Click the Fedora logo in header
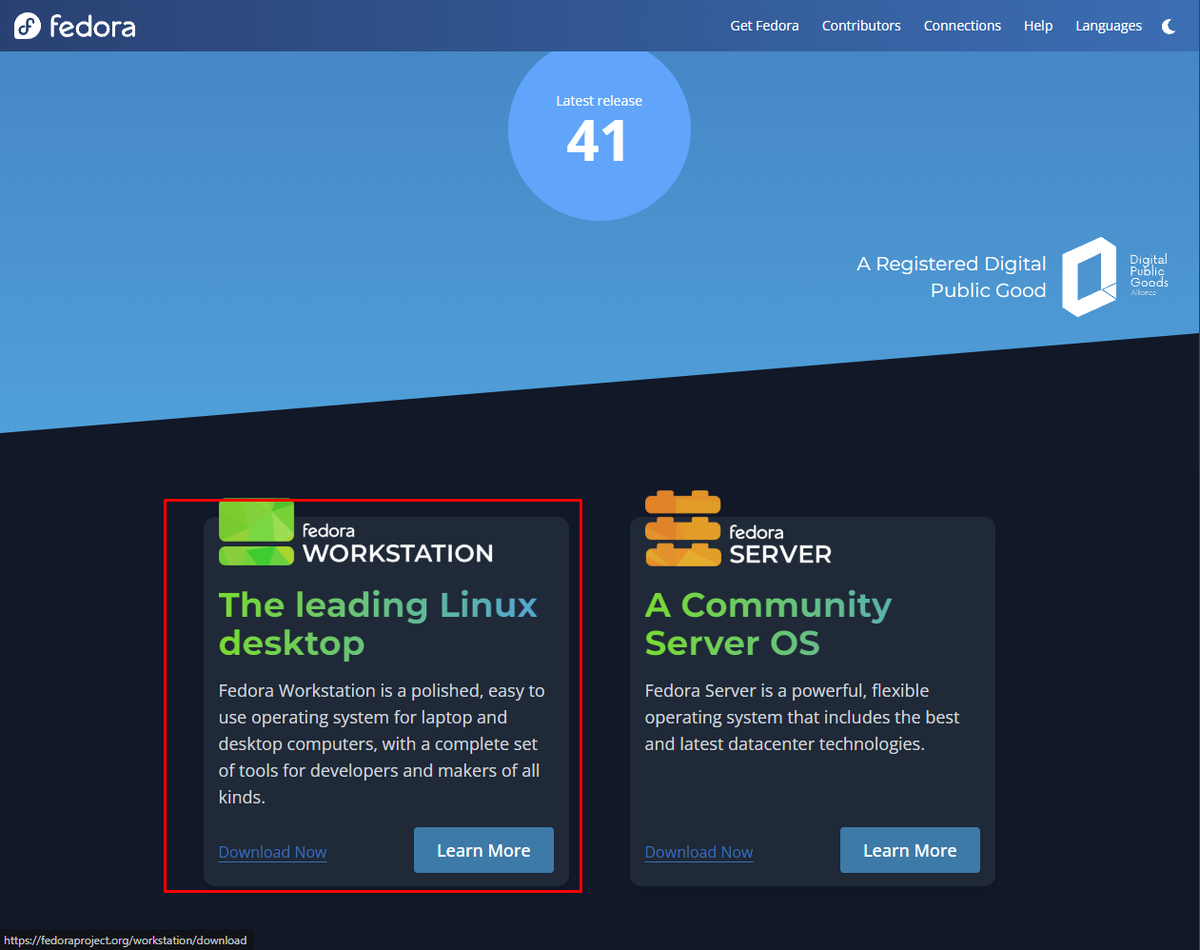1200x950 pixels. (x=75, y=26)
